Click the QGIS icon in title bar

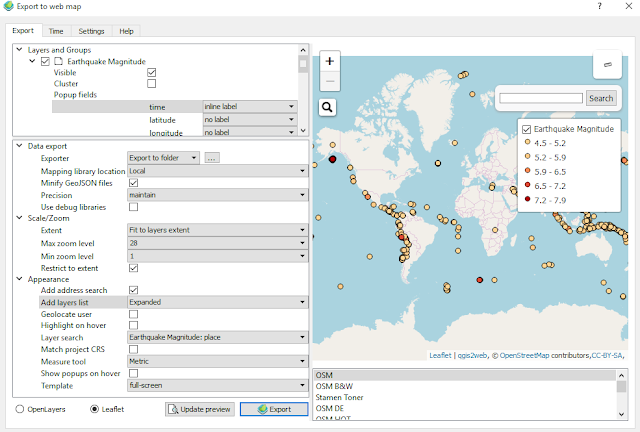[x=8, y=6]
